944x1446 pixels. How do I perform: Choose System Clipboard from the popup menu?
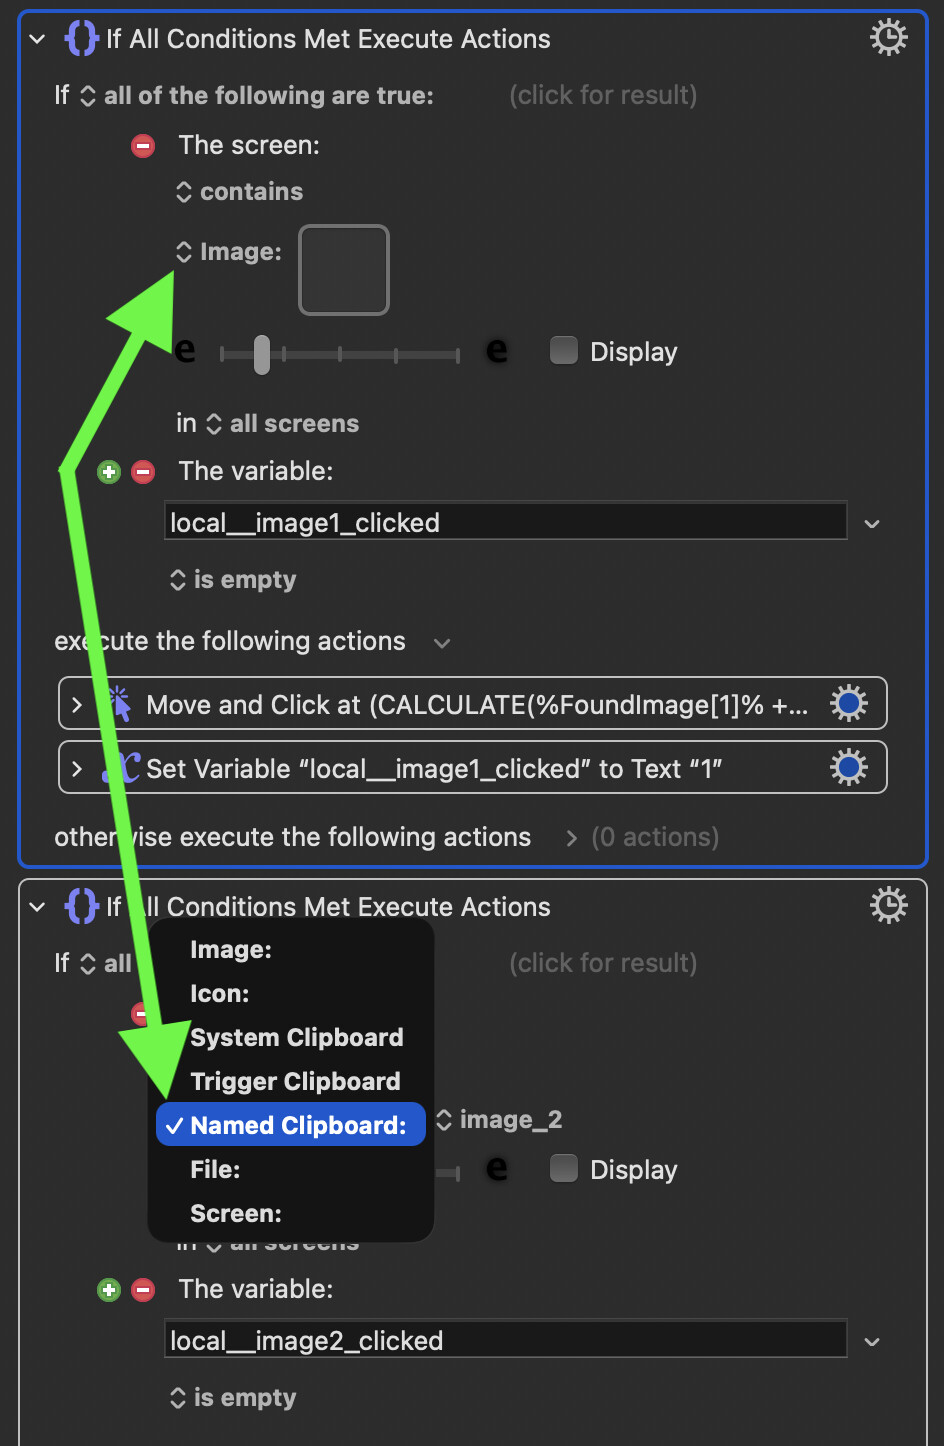pos(296,1038)
